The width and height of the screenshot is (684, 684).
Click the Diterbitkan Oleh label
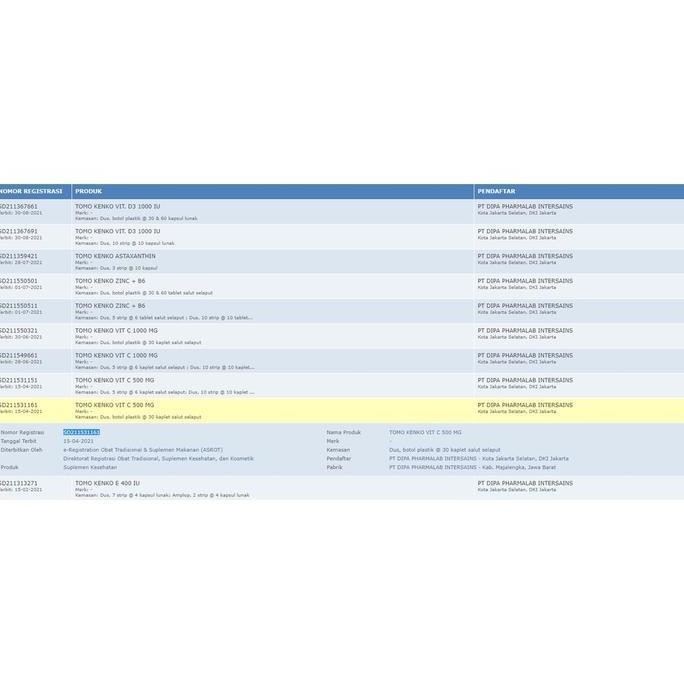pos(21,450)
